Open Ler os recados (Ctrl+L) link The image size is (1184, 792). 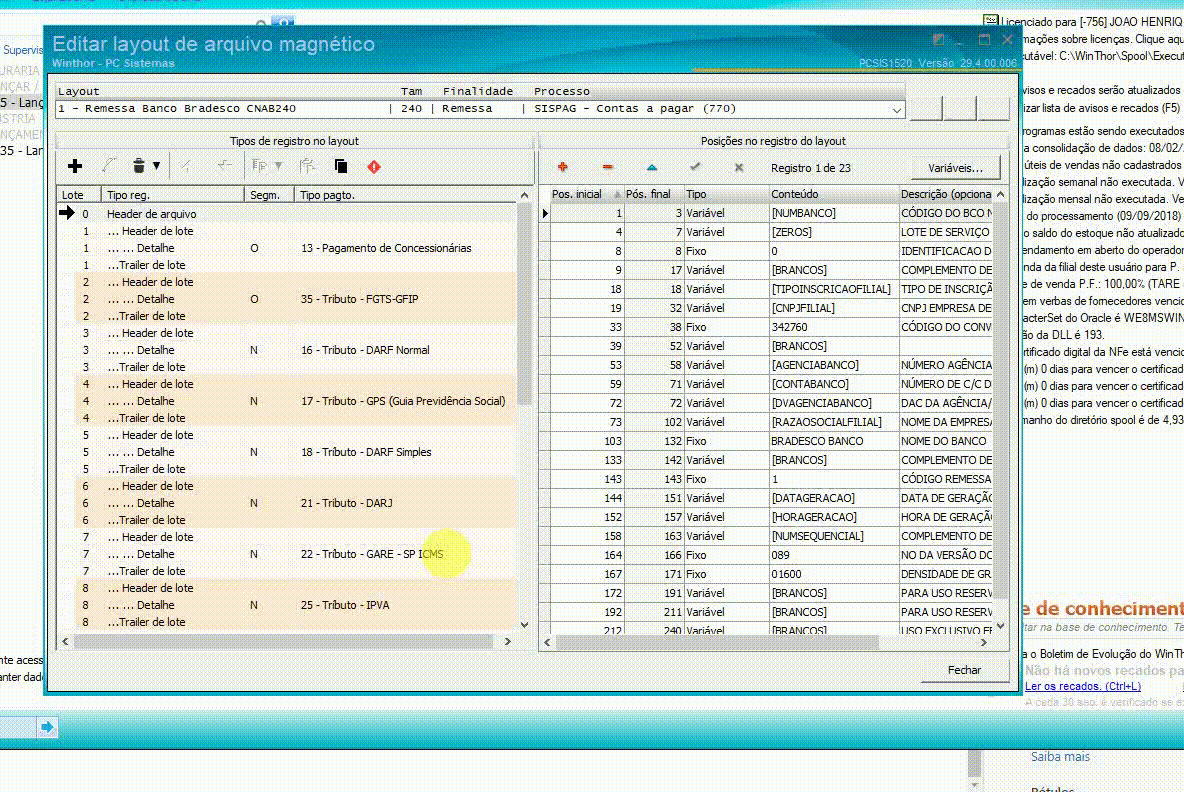(1083, 686)
